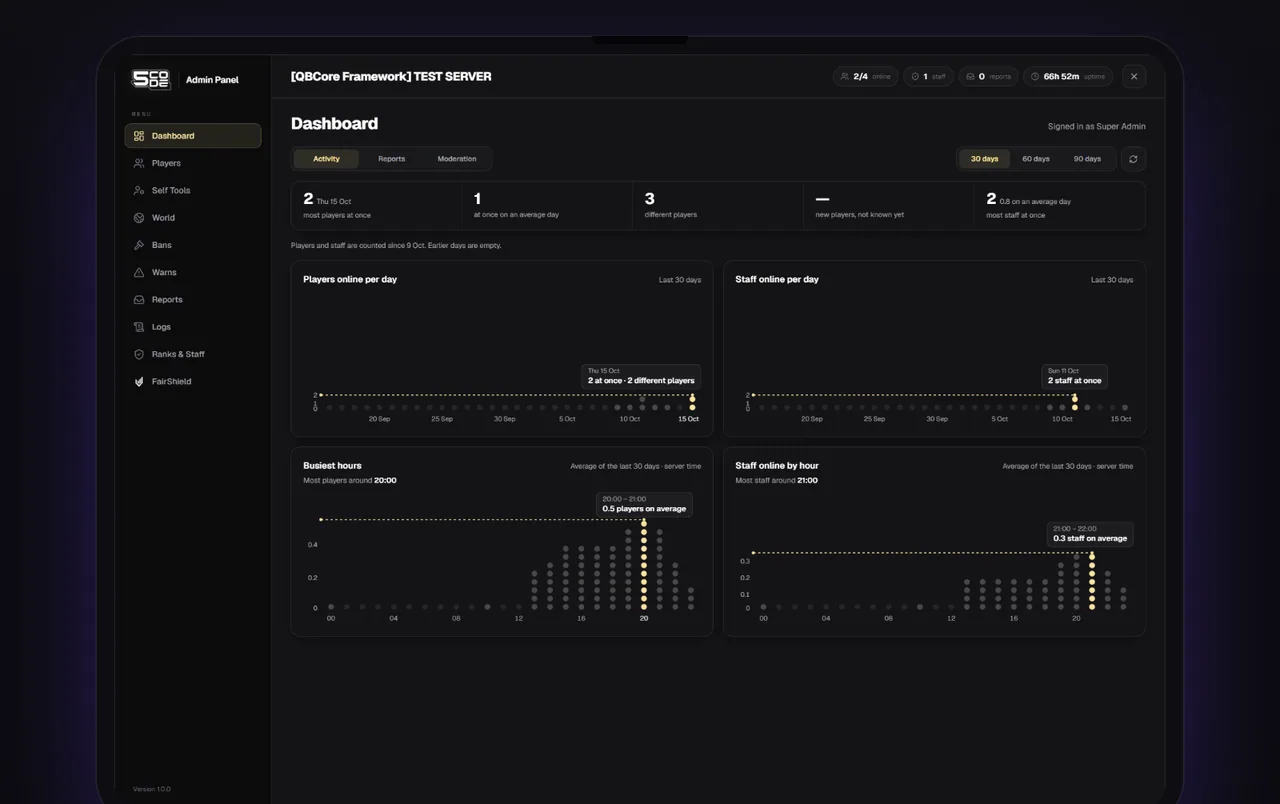Open Bans with the hammer icon
Image resolution: width=1280 pixels, height=804 pixels.
139,245
